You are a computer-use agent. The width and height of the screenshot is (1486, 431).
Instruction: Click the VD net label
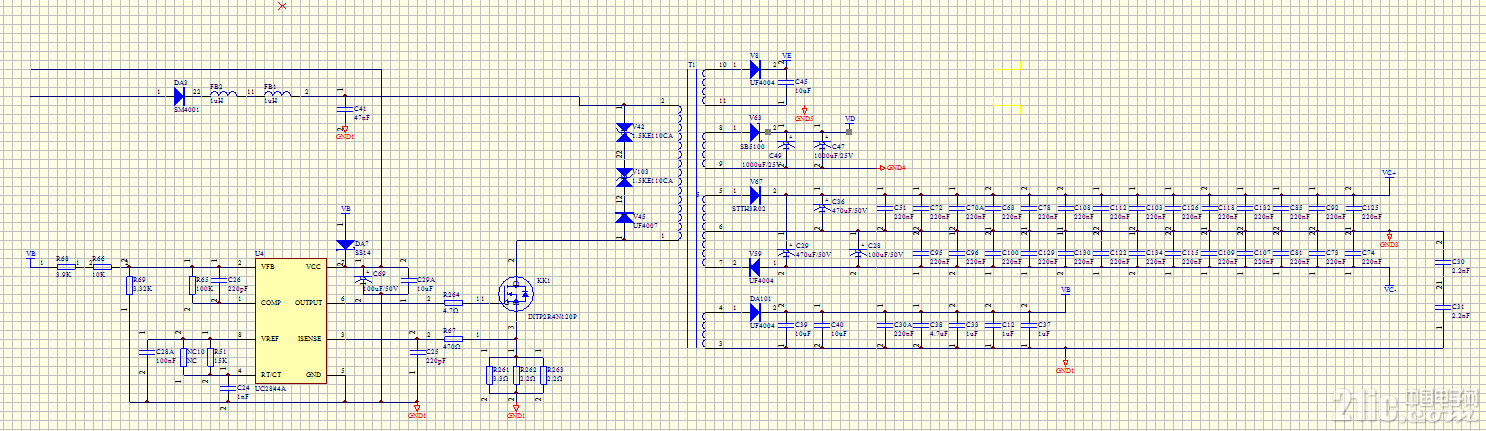(850, 118)
